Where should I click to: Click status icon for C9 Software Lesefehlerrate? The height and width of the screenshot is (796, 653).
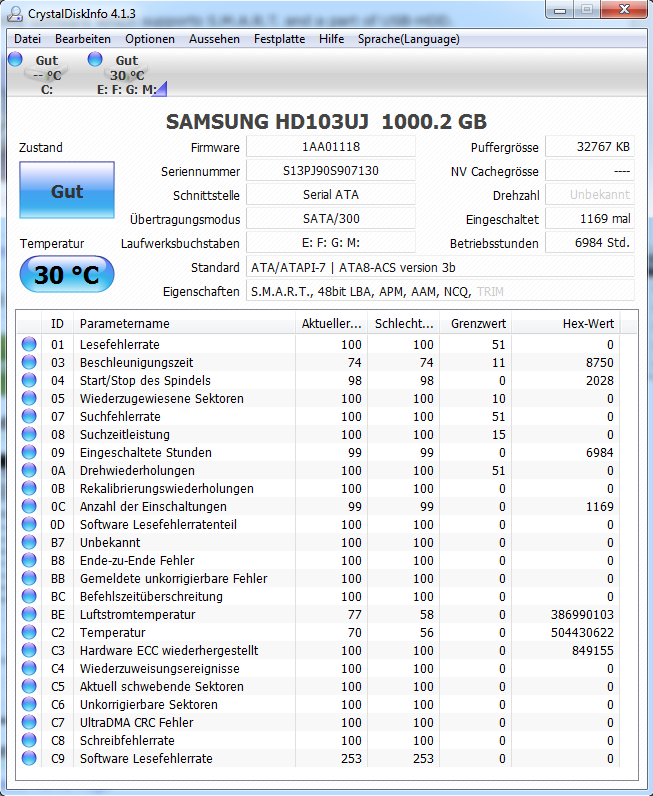[29, 758]
